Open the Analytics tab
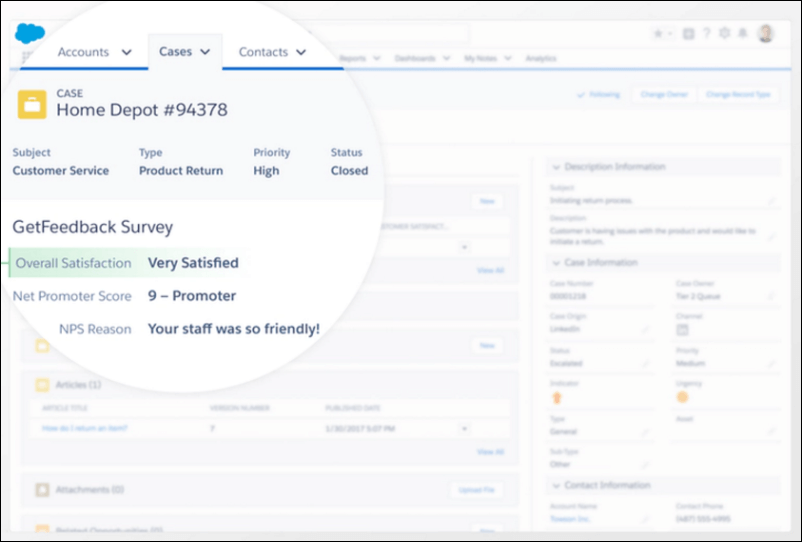This screenshot has width=802, height=542. click(541, 58)
